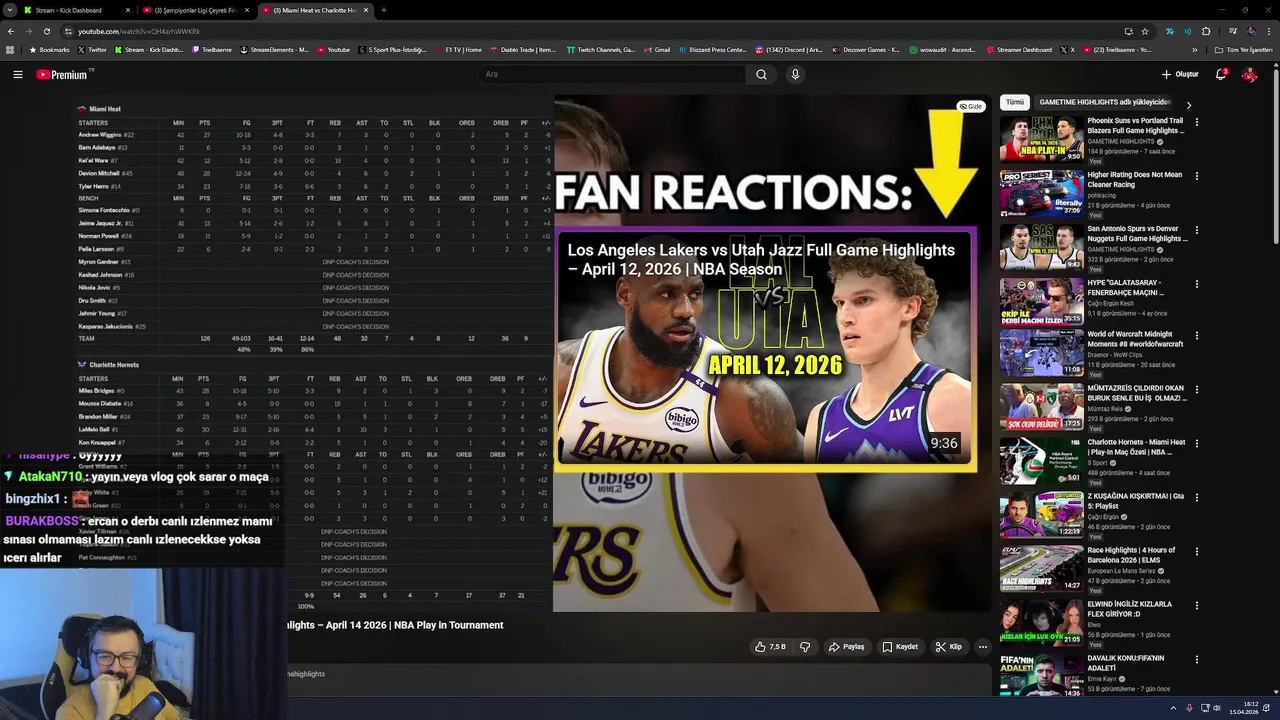Open the browser extensions puzzle icon
The image size is (1280, 720).
tap(1206, 31)
